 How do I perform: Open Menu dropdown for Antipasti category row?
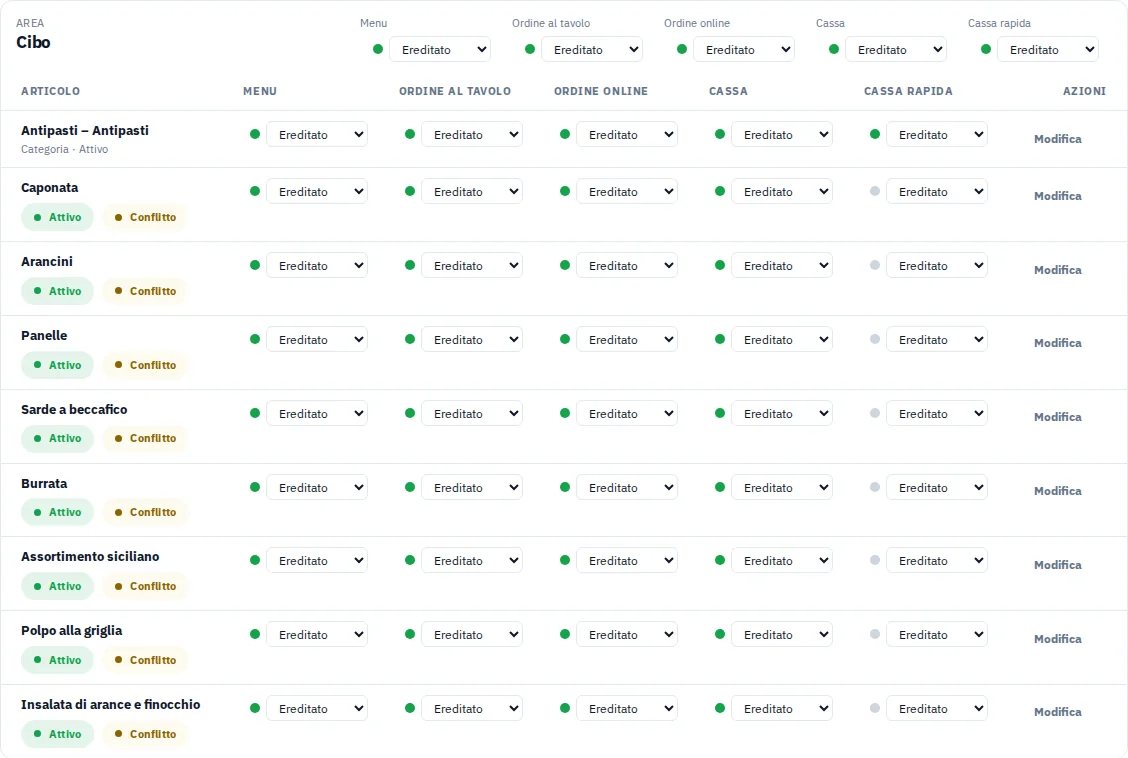click(317, 134)
